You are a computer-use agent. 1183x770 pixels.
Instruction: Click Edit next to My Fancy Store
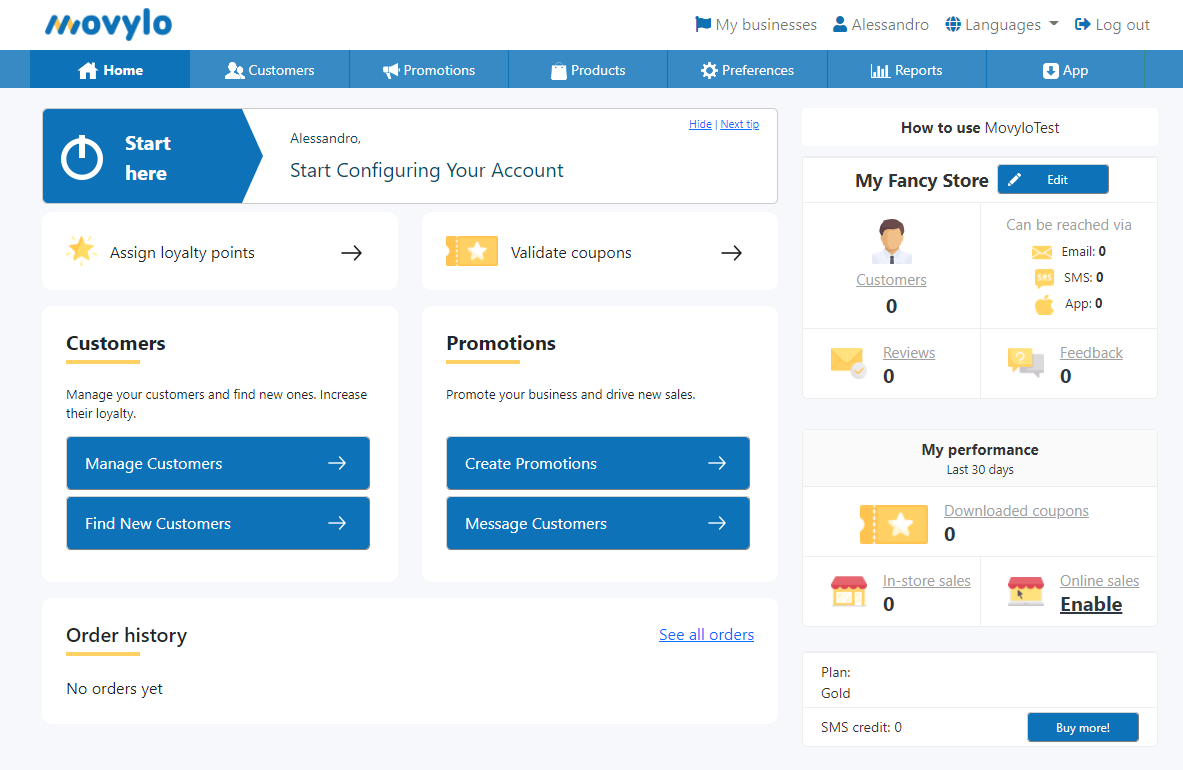[1053, 179]
